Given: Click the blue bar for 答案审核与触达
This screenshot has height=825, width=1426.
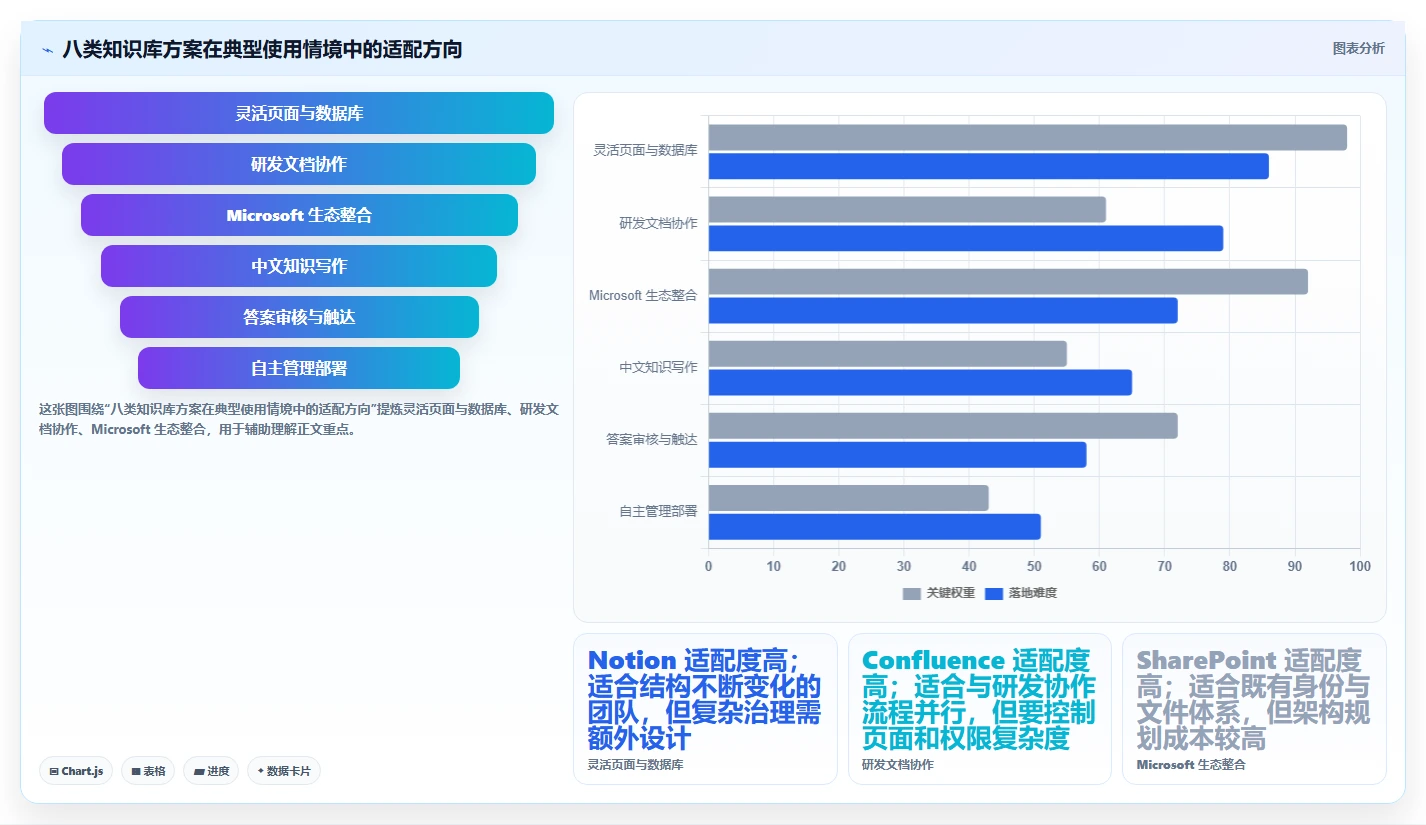Looking at the screenshot, I should [x=897, y=454].
